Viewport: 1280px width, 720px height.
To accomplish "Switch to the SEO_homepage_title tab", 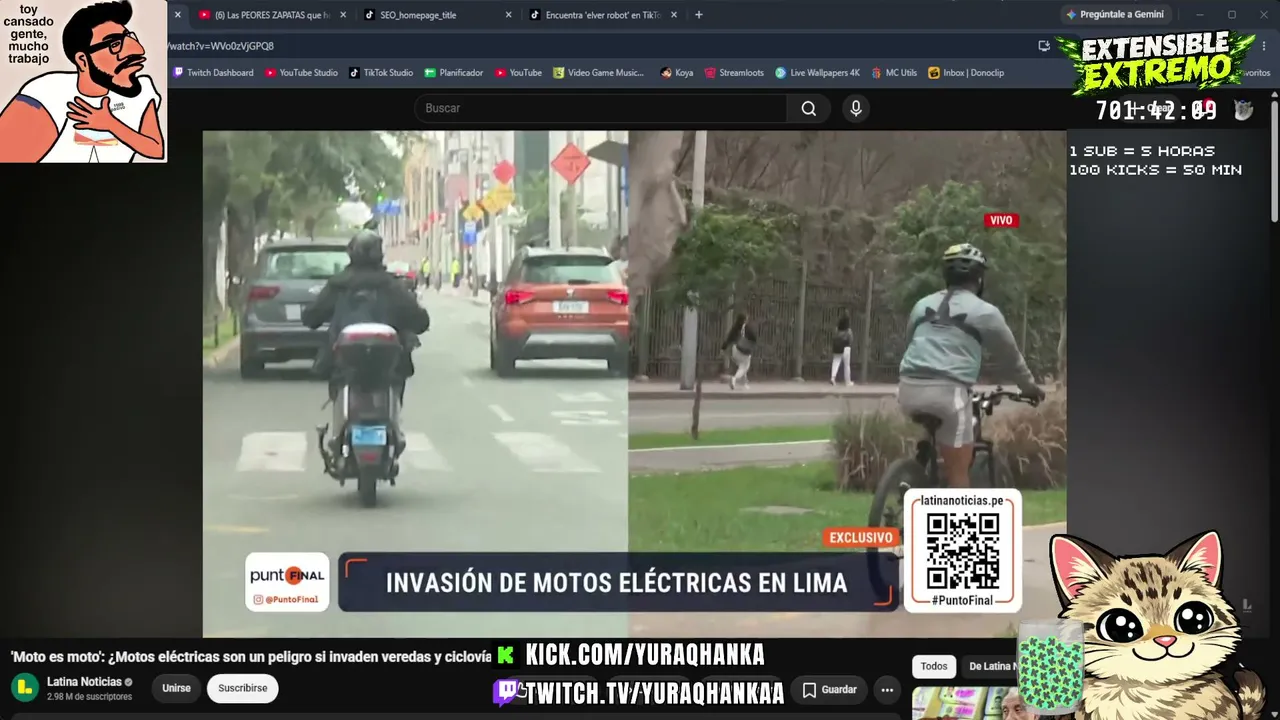I will tap(437, 15).
